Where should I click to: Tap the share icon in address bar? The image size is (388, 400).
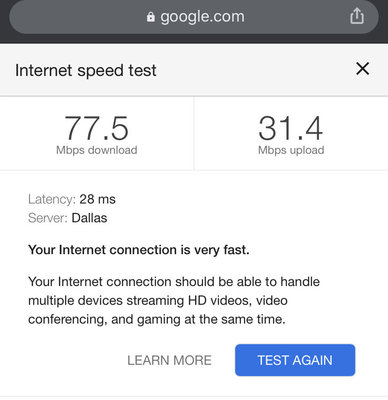point(357,16)
